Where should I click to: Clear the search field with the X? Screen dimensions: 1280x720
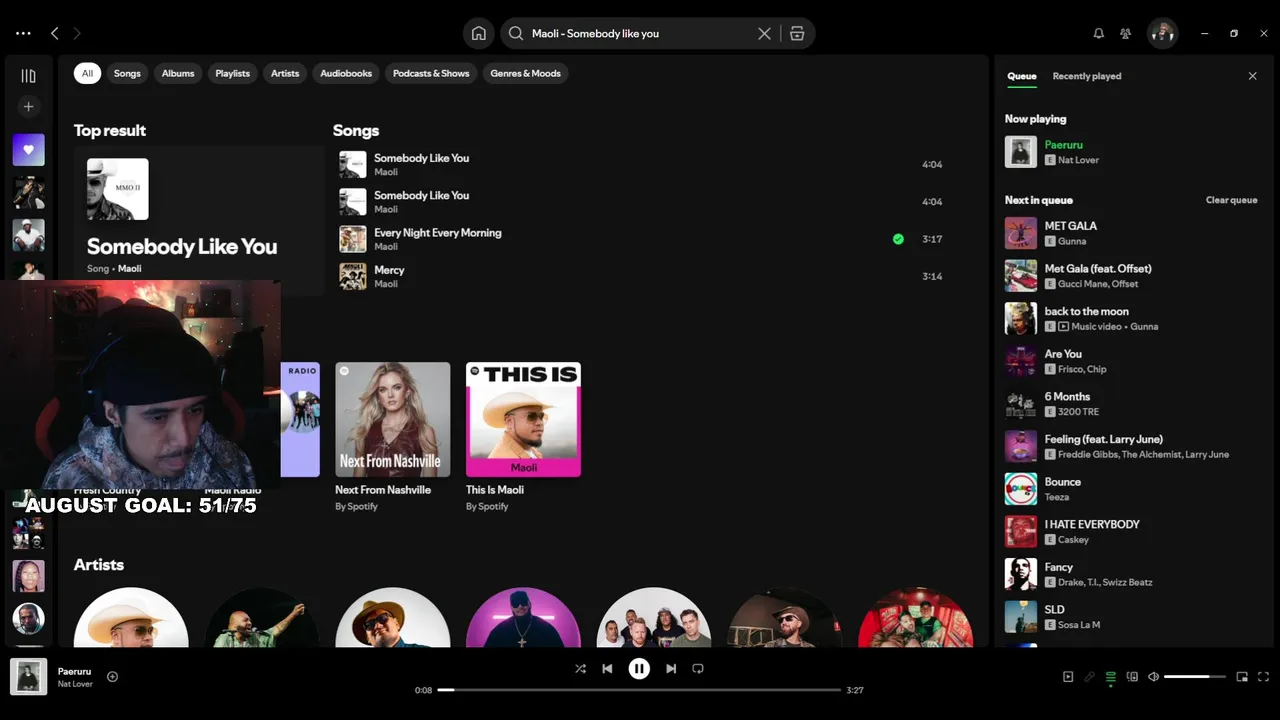[764, 33]
